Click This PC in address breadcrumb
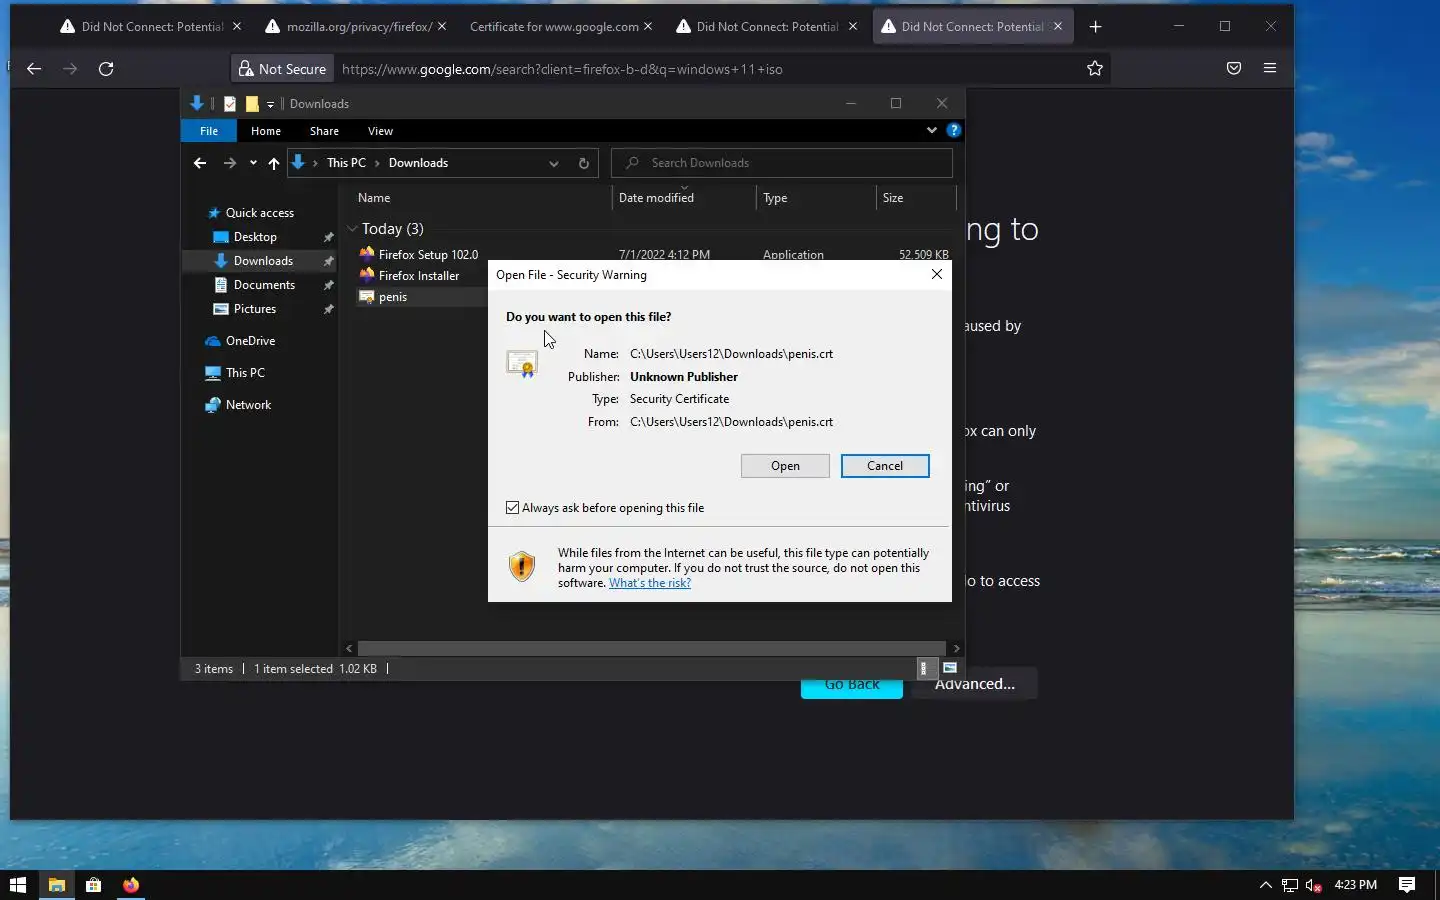 tap(346, 163)
